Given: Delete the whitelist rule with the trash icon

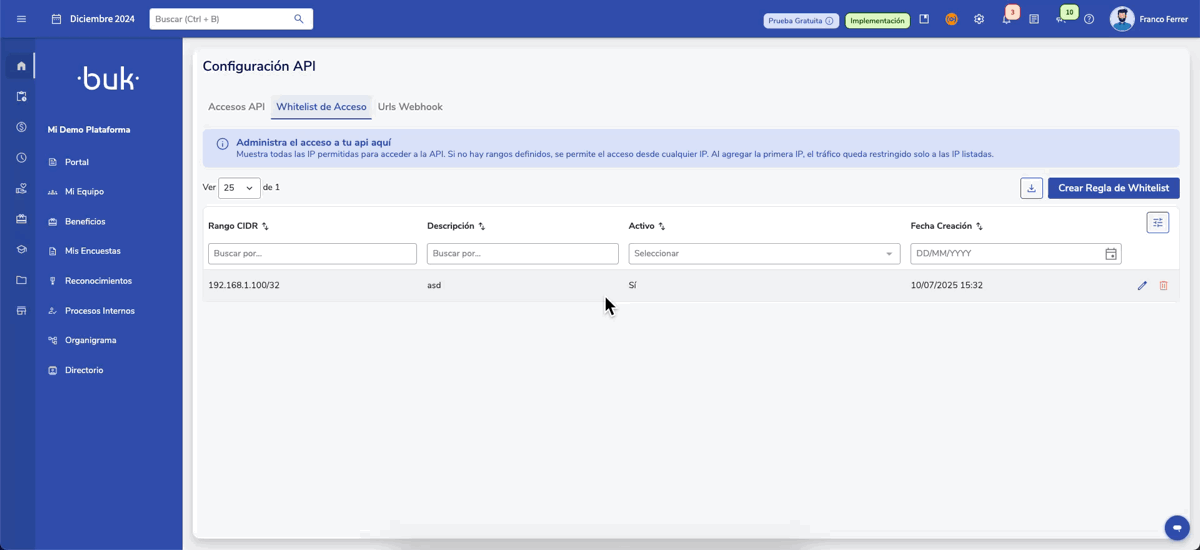Looking at the screenshot, I should (x=1163, y=286).
